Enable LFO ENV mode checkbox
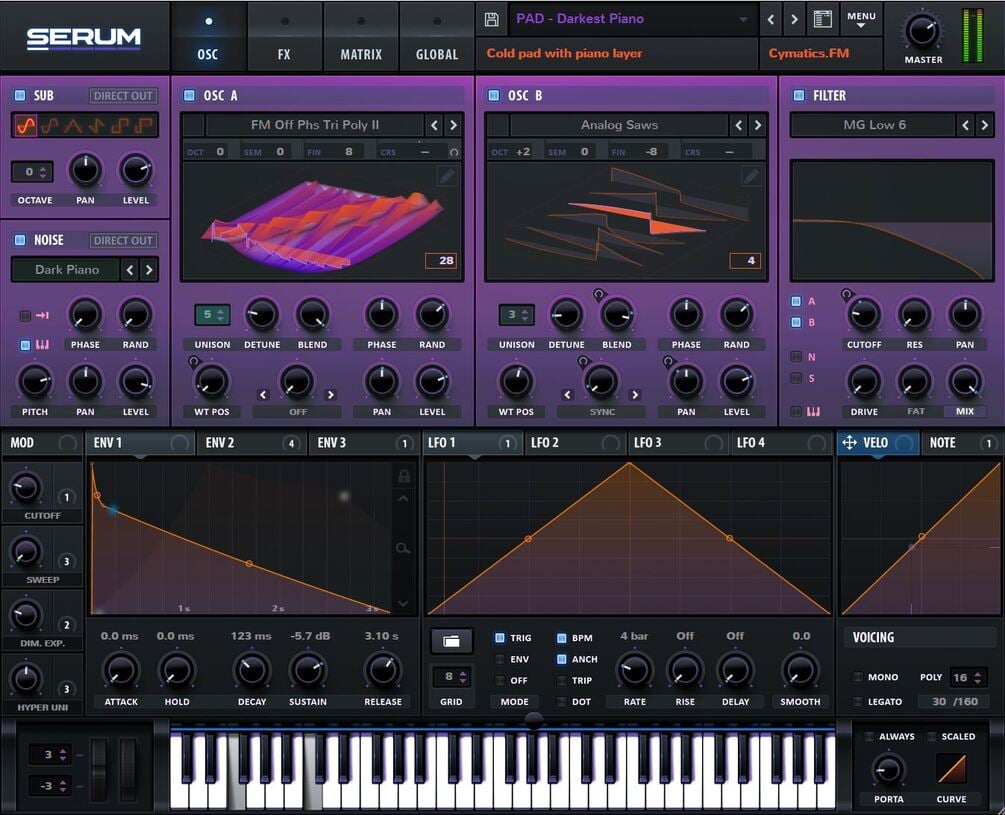 [499, 659]
